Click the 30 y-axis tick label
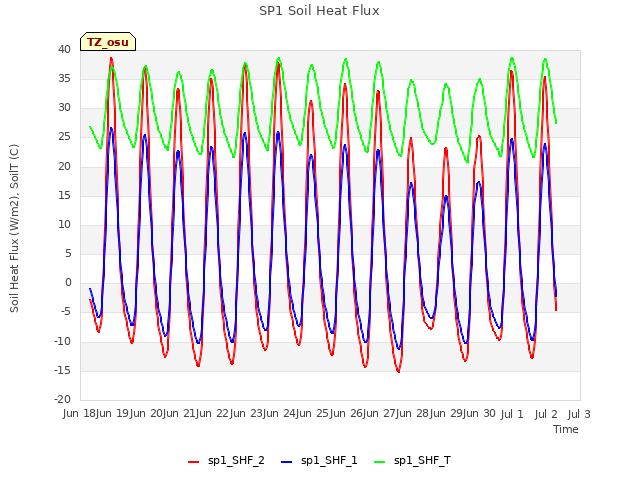Viewport: 640px width, 480px height. [x=64, y=108]
